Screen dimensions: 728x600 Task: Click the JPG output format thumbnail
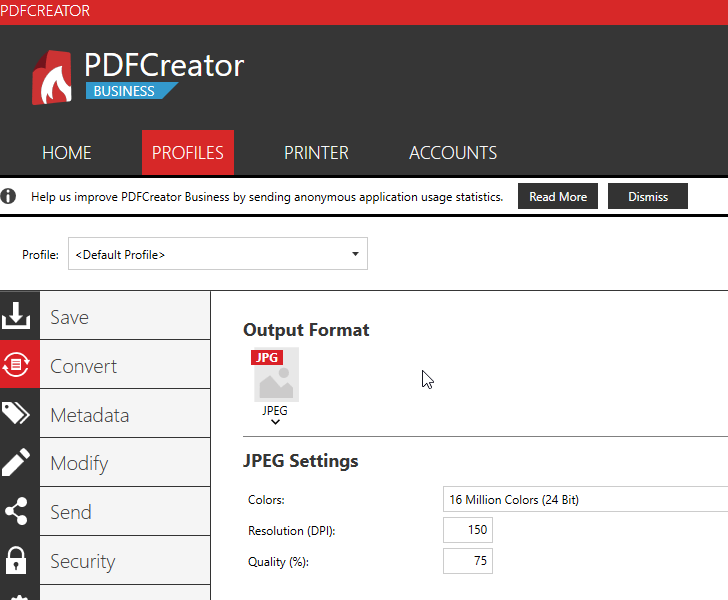(x=276, y=375)
